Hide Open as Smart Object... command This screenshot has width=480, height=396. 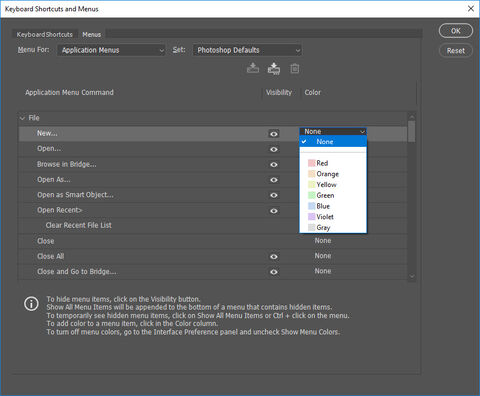tap(274, 195)
